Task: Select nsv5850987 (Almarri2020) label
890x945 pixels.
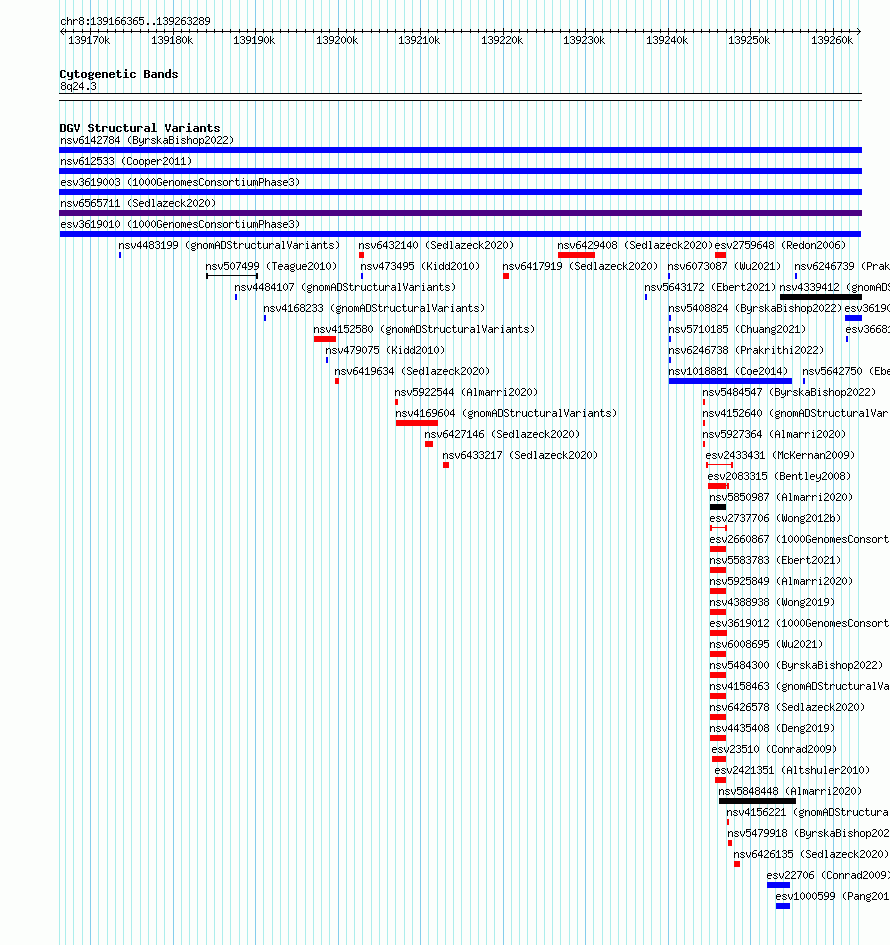Action: pos(782,498)
